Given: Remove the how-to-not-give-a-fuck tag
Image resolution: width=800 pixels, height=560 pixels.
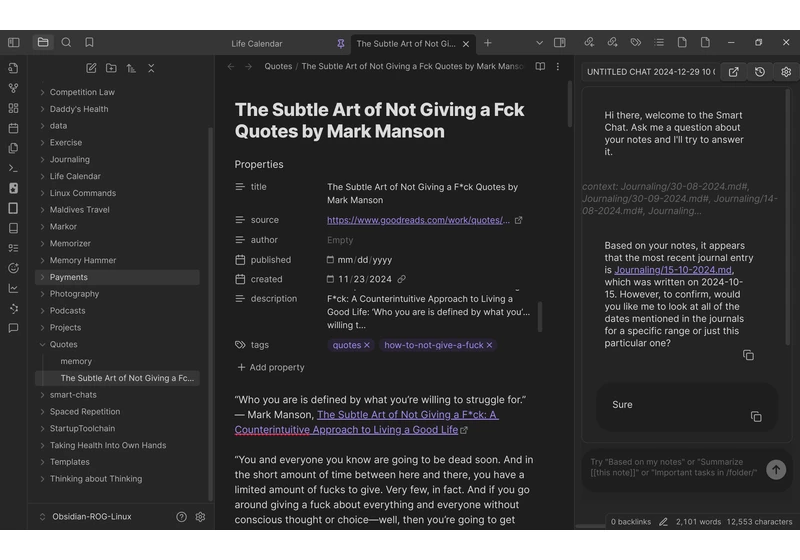Looking at the screenshot, I should (x=489, y=345).
